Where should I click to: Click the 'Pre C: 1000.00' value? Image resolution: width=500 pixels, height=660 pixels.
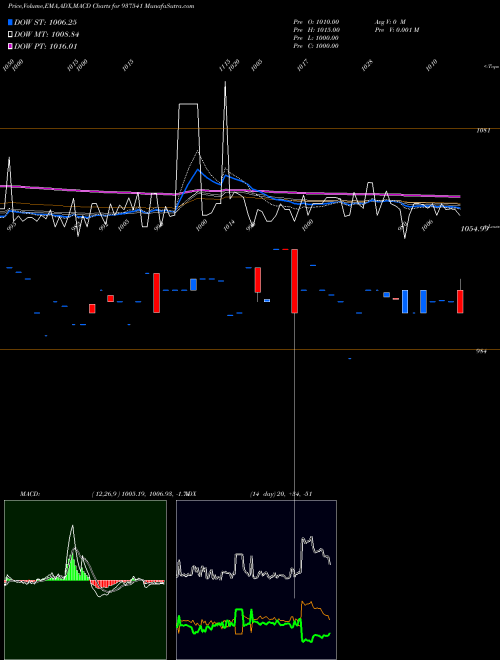pyautogui.click(x=316, y=46)
